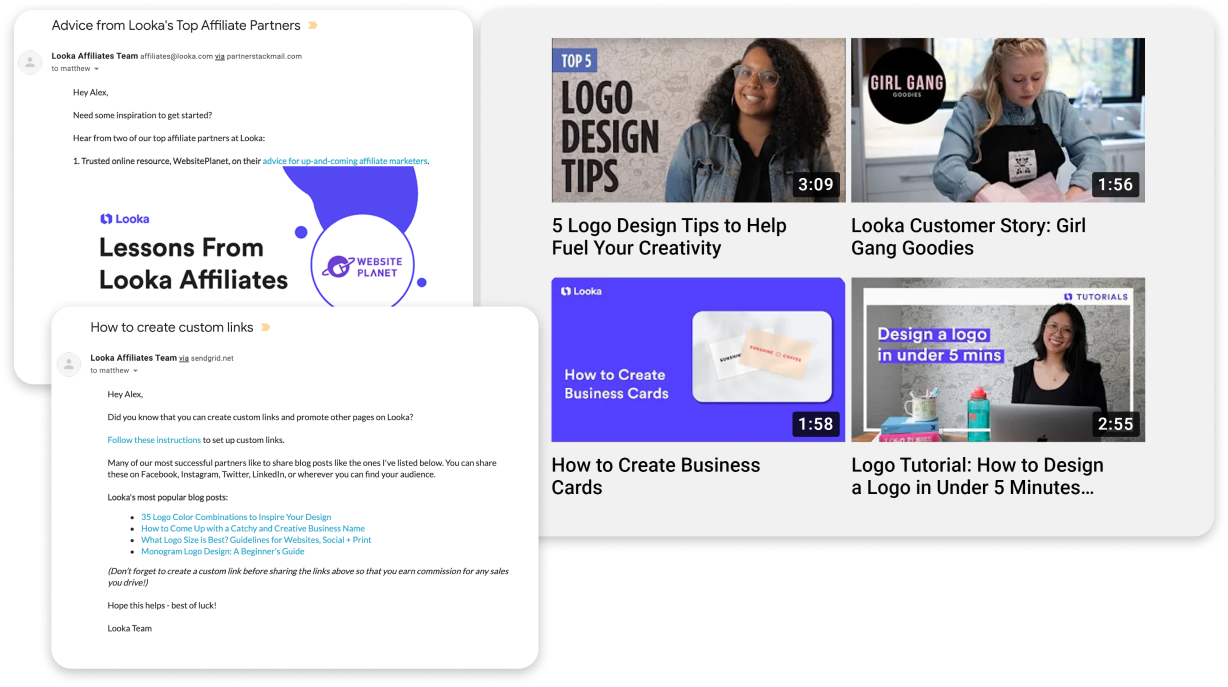Click sender name "Looka Affiliates Team" in the Advice email

pos(95,56)
